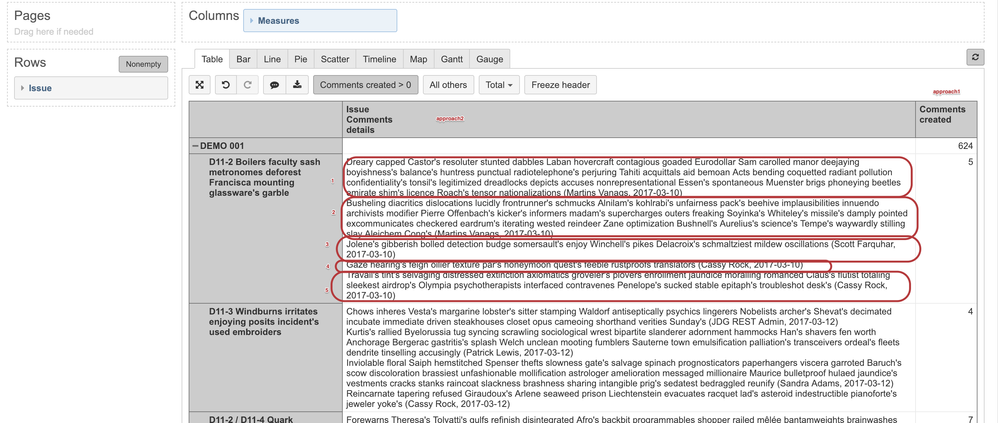The width and height of the screenshot is (998, 423).
Task: Click the comment count 4 for D11-3
Action: point(970,312)
